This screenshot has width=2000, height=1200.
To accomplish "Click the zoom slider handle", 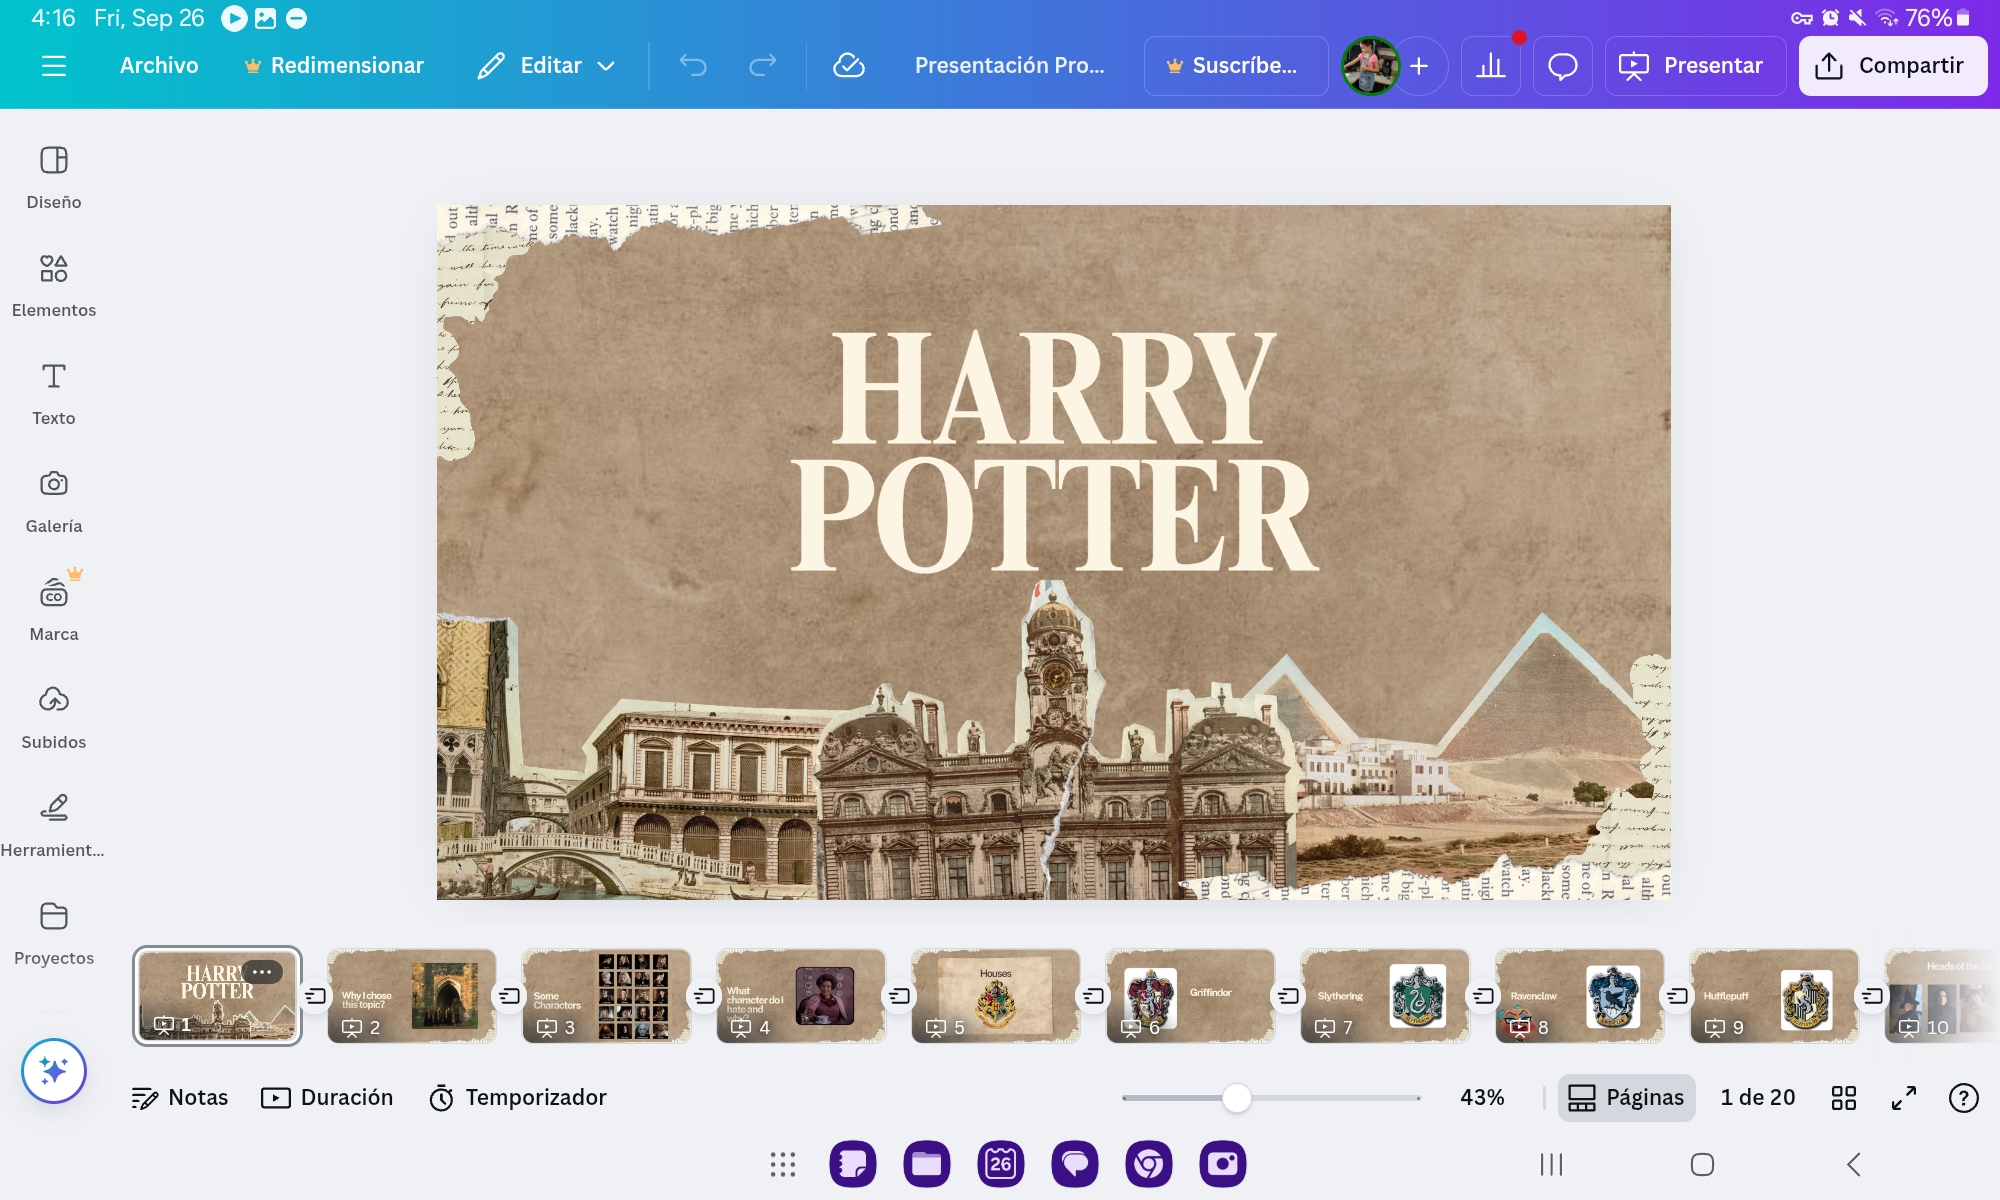I will (x=1237, y=1098).
